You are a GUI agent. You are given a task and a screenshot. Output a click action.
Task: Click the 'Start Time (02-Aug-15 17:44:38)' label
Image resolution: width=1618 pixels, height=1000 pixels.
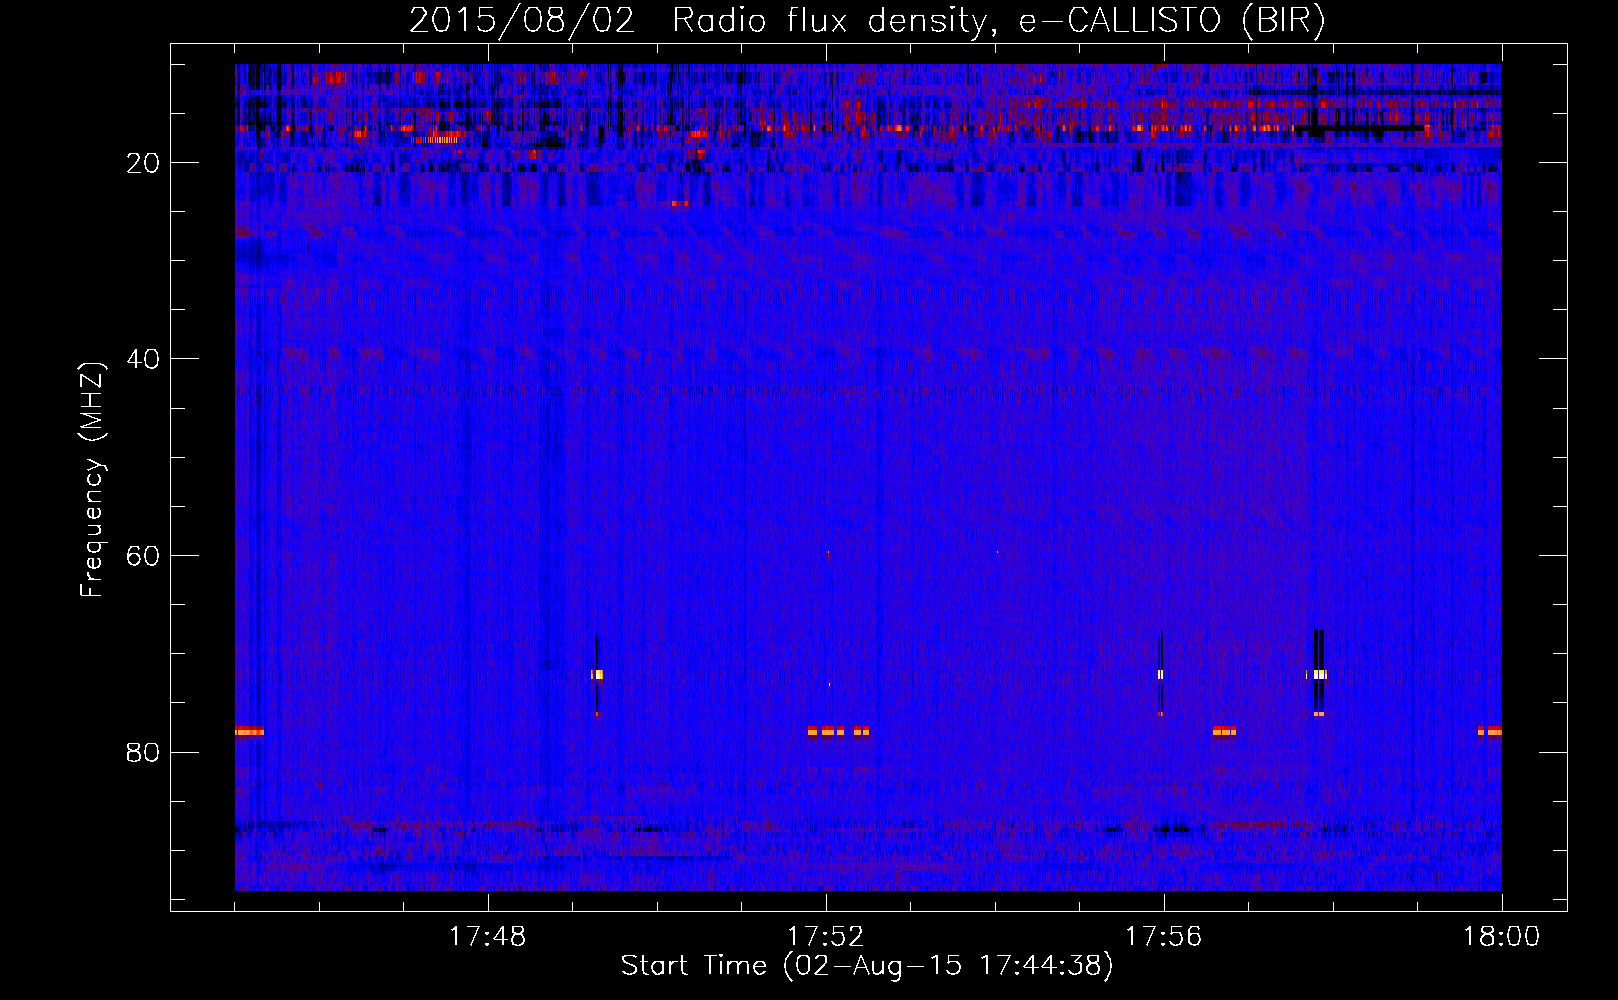867,966
